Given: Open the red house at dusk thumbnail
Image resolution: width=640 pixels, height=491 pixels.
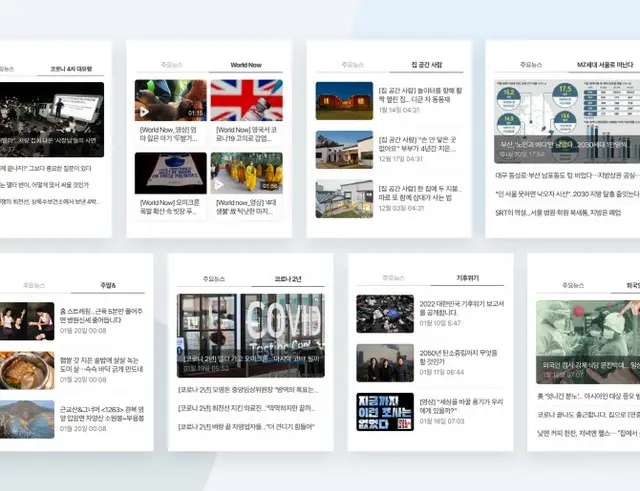Looking at the screenshot, I should 344,101.
